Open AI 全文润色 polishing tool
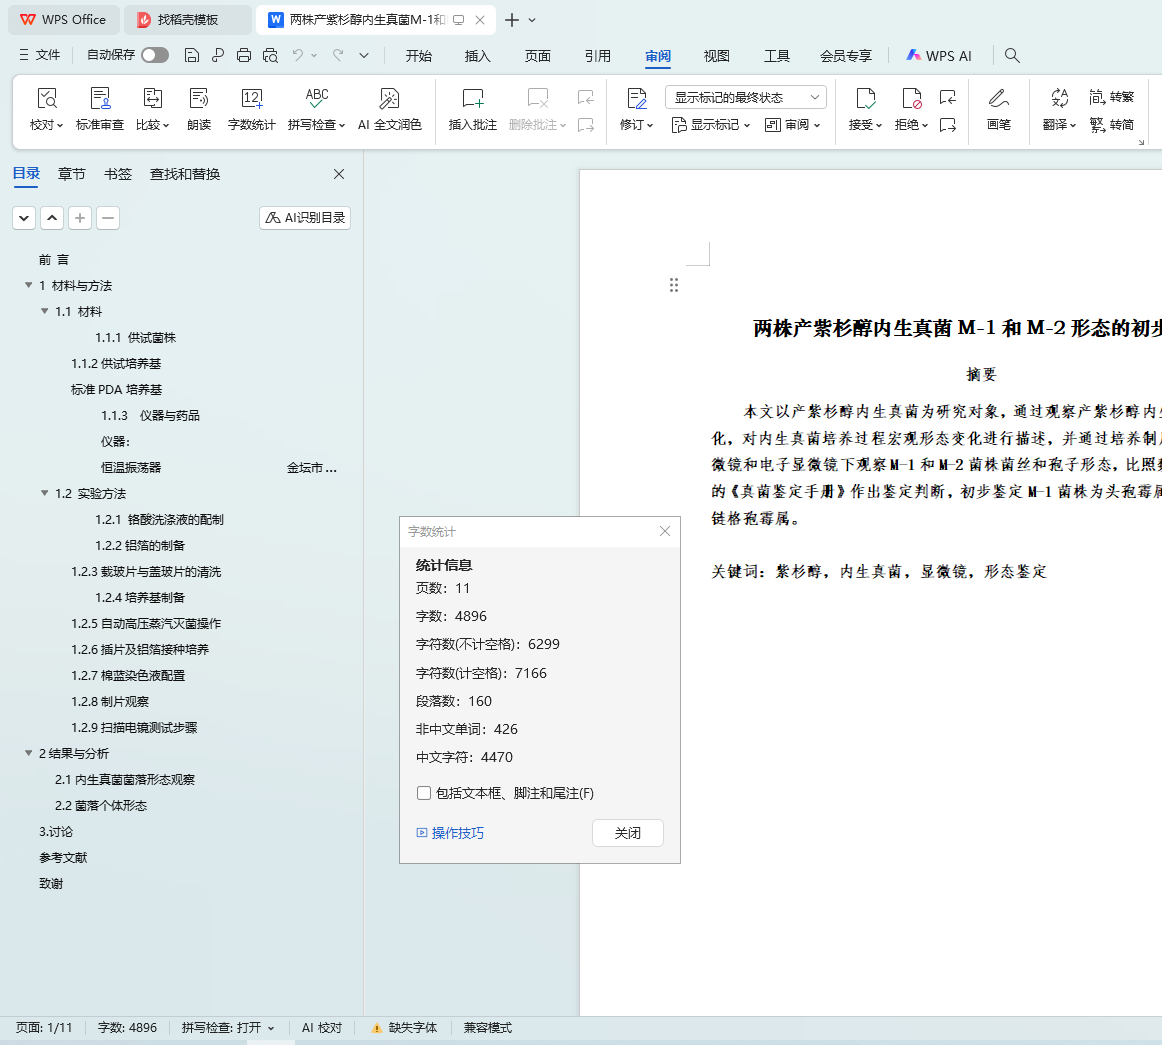The image size is (1162, 1045). [389, 98]
